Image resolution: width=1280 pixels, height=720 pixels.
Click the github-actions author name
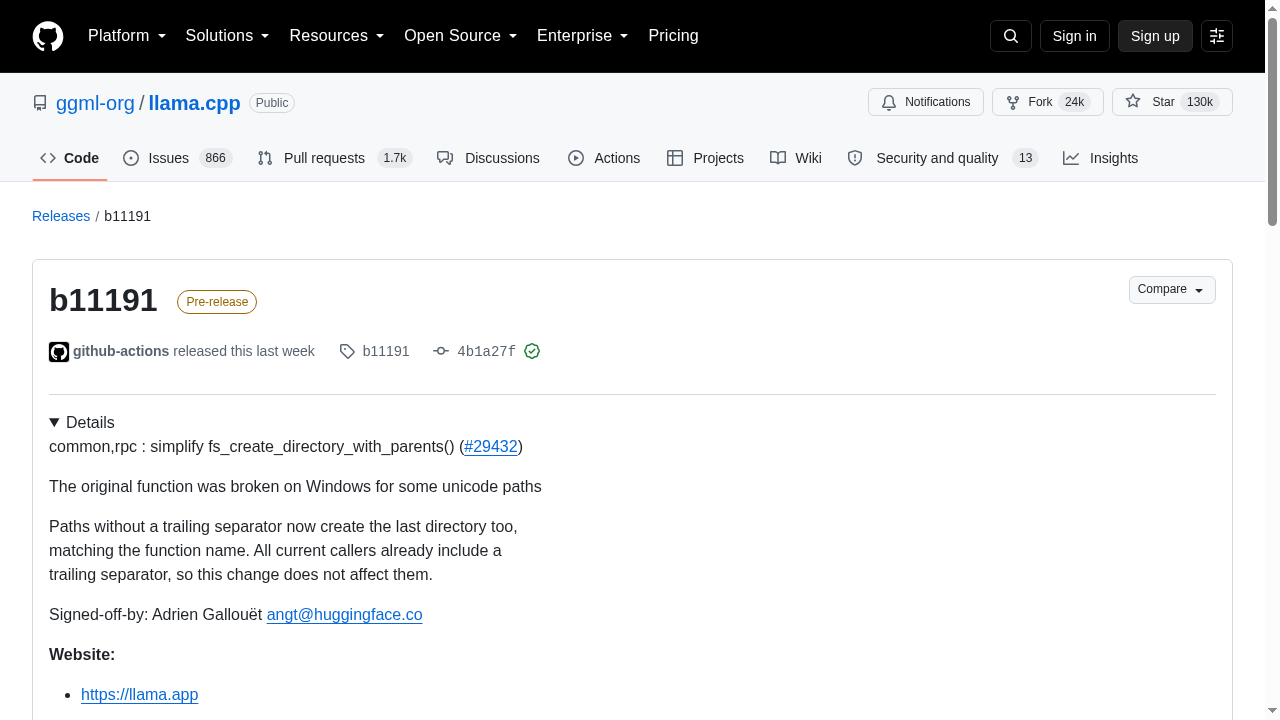(x=121, y=351)
